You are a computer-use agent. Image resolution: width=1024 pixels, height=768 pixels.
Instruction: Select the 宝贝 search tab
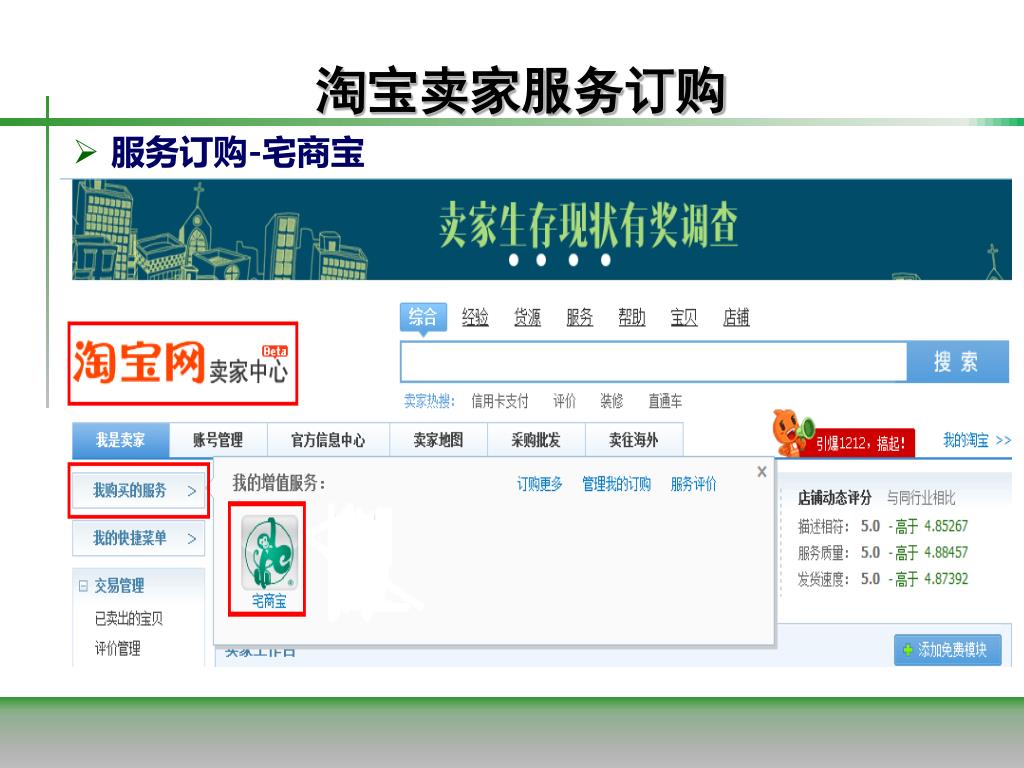pyautogui.click(x=684, y=317)
